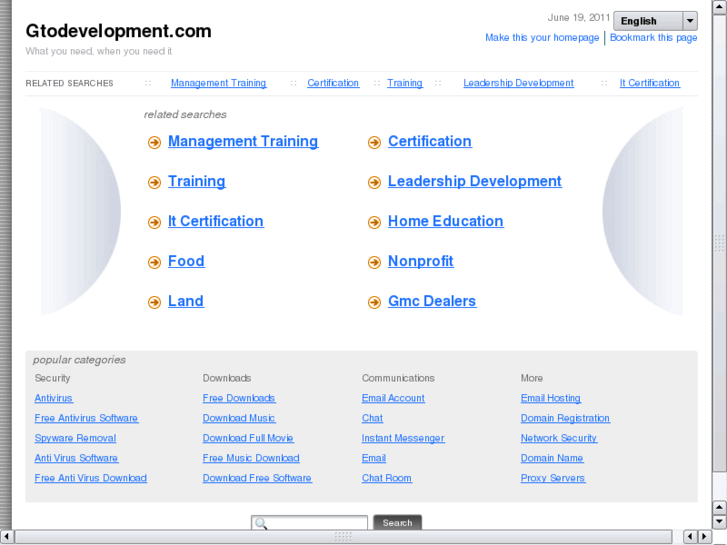The height and width of the screenshot is (545, 727).
Task: Click the arrow icon beside Certification
Action: pos(374,142)
